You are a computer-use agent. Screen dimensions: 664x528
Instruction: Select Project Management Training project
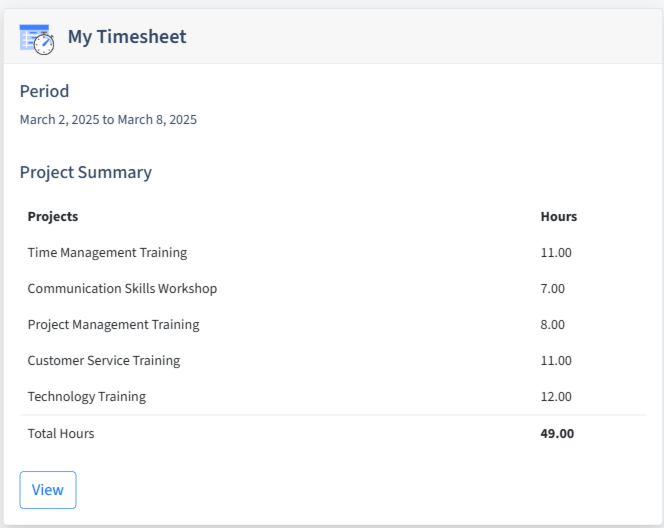click(x=113, y=324)
